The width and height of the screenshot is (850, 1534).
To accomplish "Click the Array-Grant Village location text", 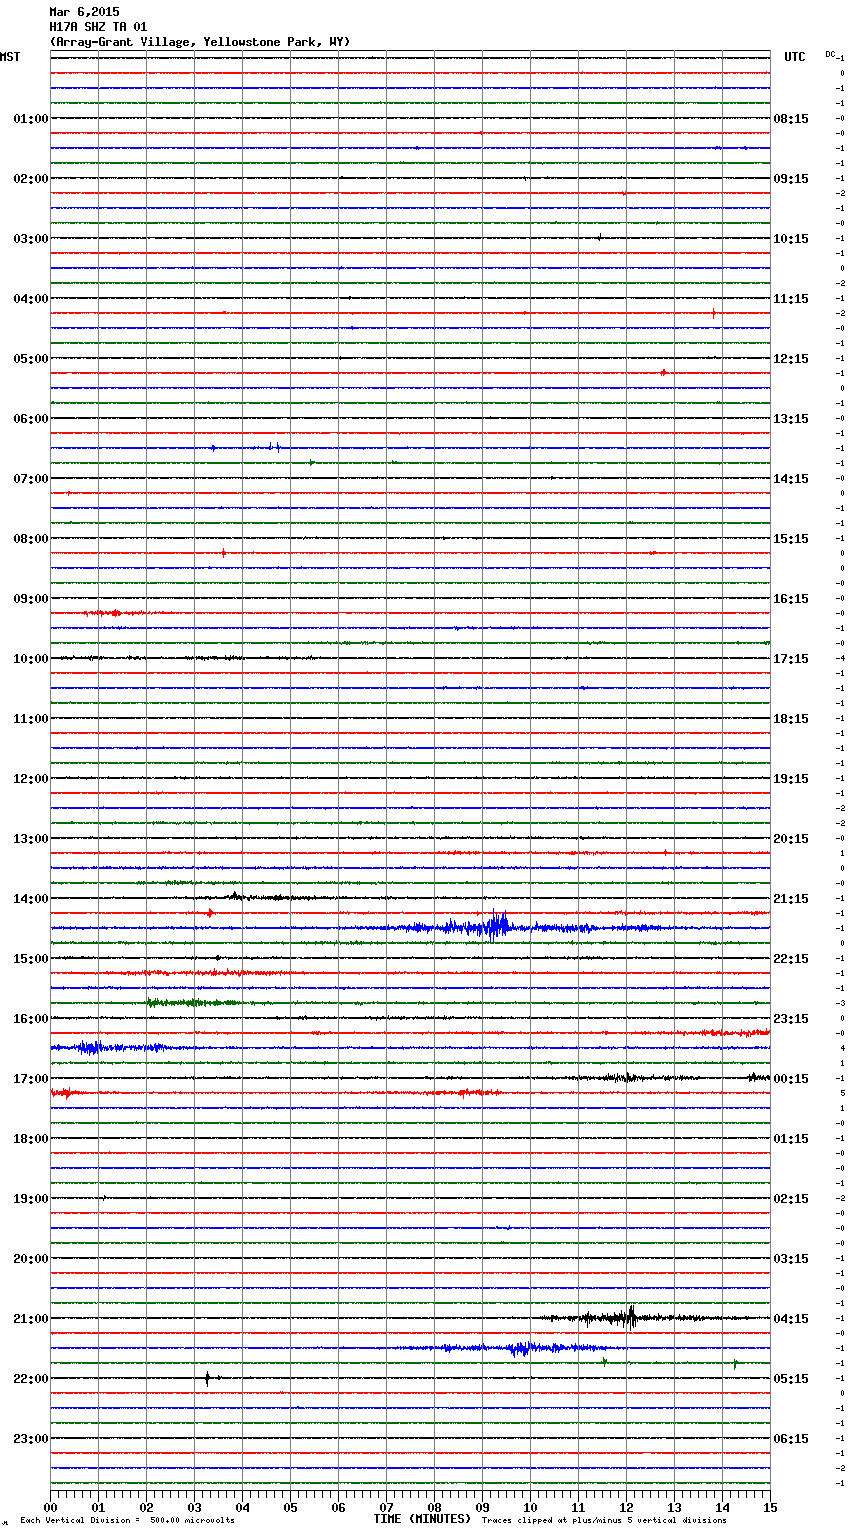I will pyautogui.click(x=200, y=42).
